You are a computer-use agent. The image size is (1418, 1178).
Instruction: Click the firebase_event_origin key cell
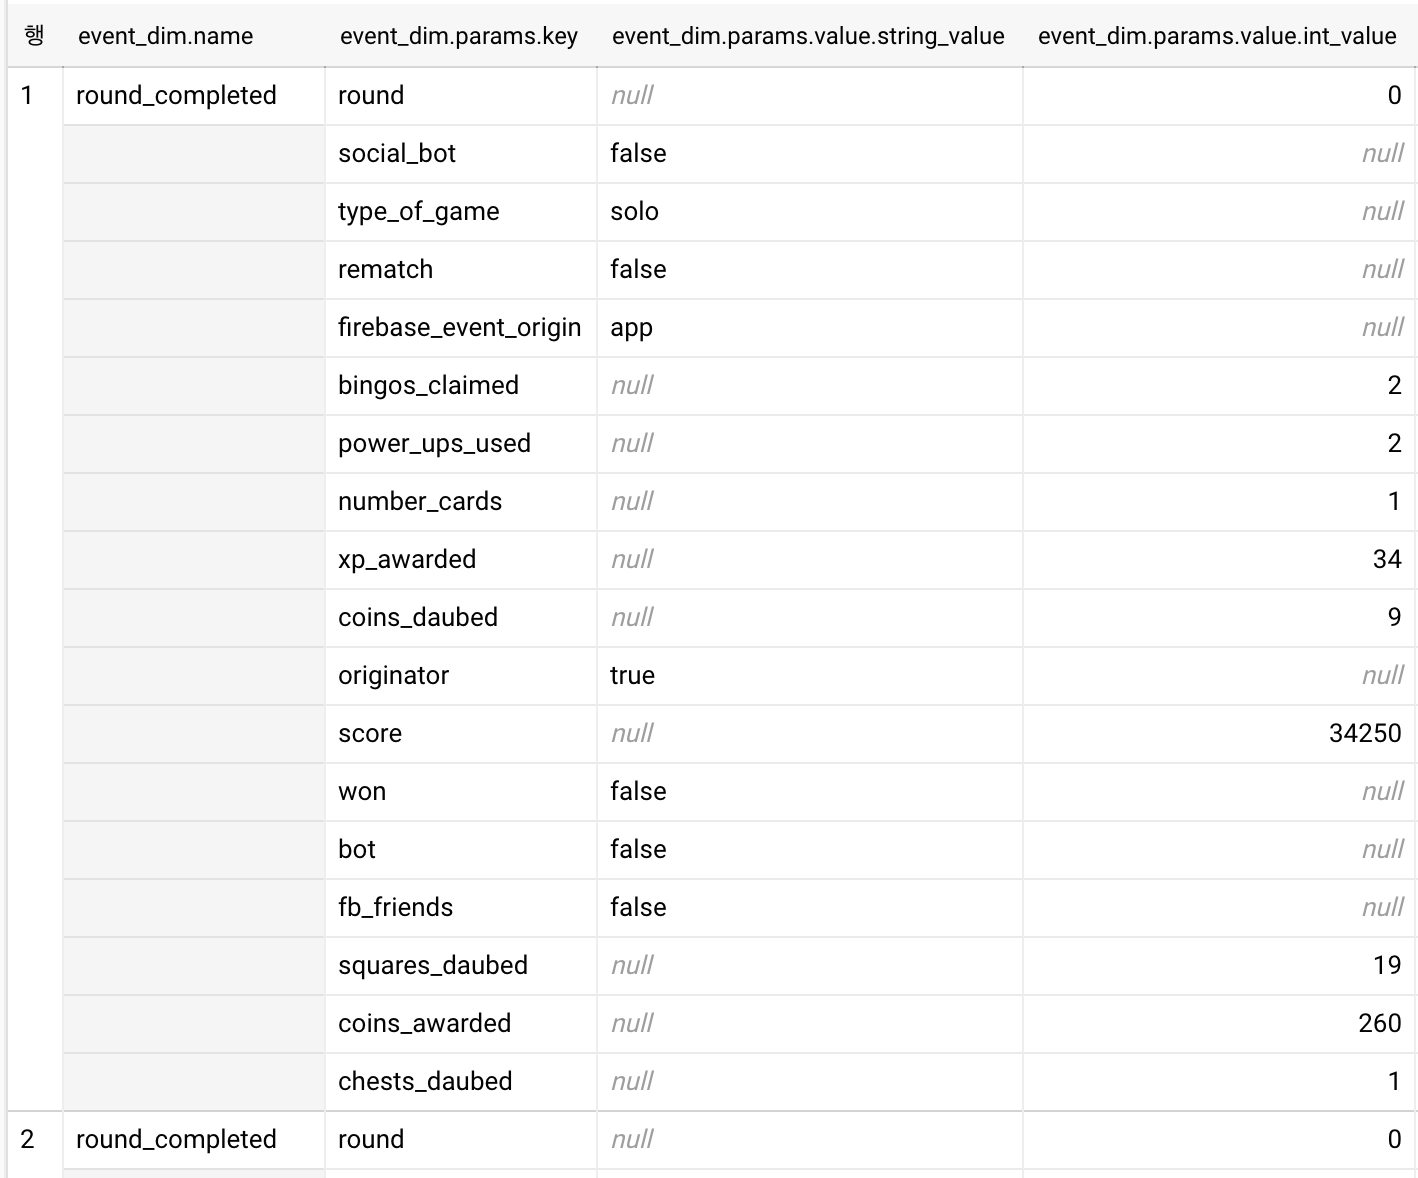coord(461,328)
